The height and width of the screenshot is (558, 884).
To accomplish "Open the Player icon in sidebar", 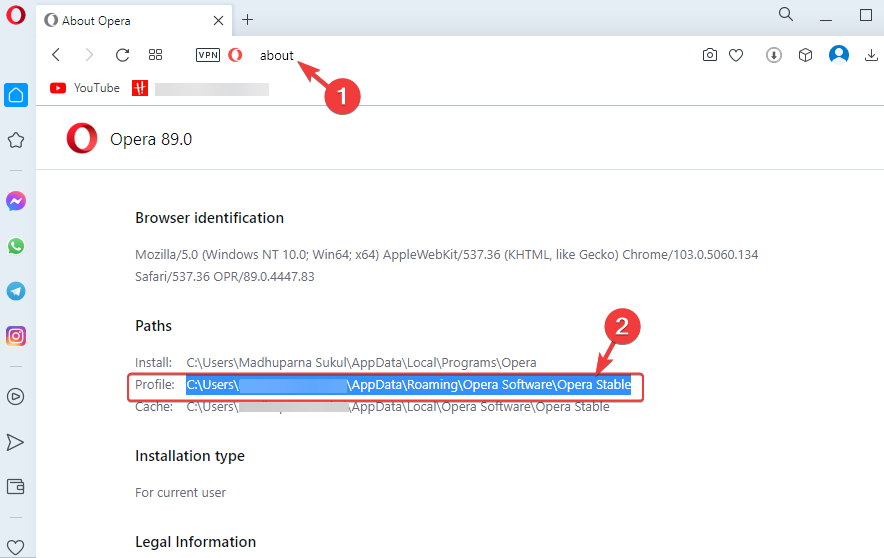I will (x=16, y=397).
